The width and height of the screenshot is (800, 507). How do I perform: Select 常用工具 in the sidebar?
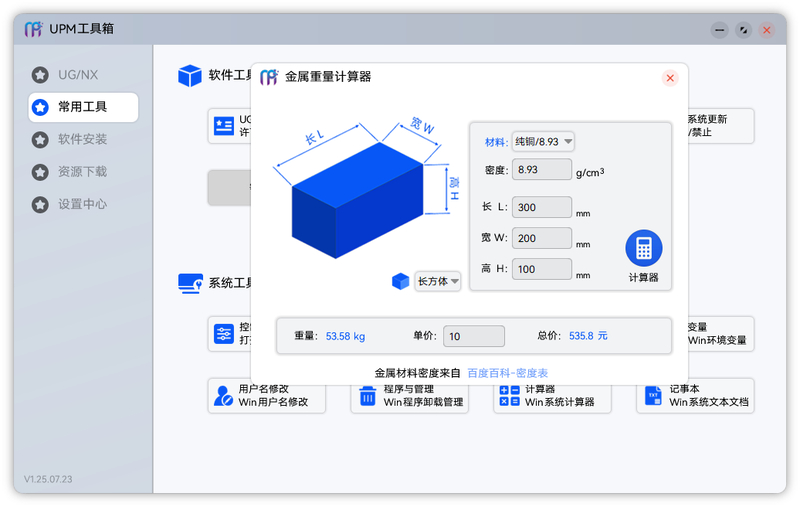click(x=83, y=107)
